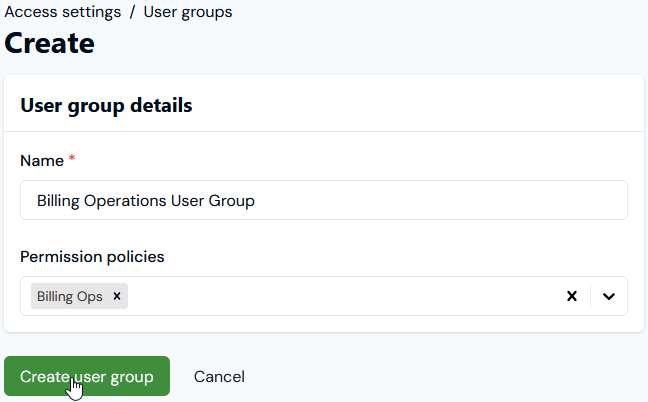
Task: Click the breadcrumb slash separator
Action: coord(131,12)
